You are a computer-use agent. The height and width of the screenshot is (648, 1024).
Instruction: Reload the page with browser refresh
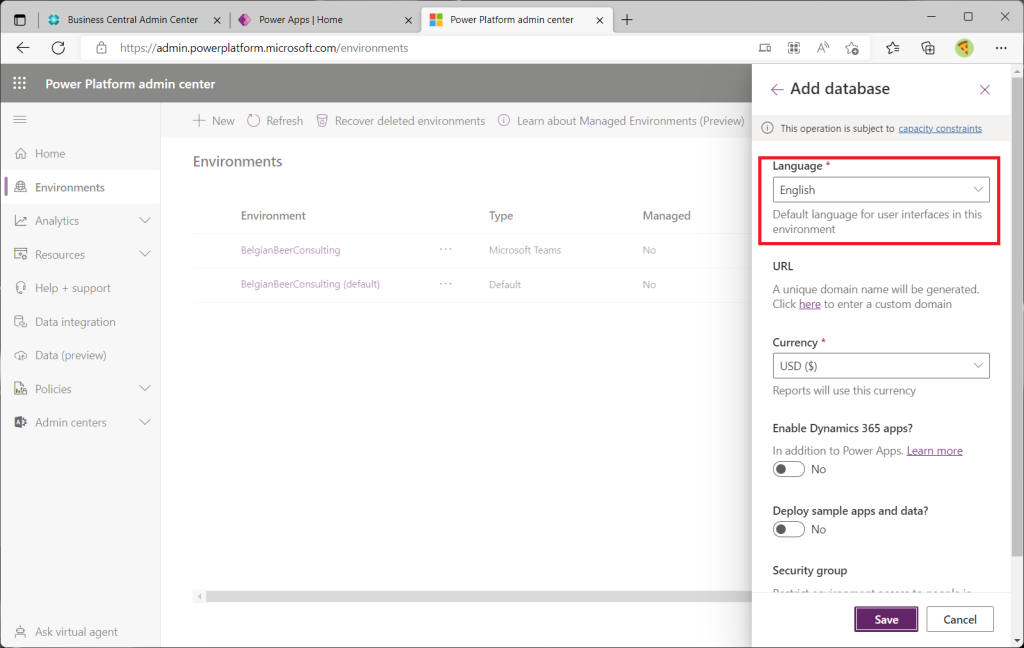pyautogui.click(x=58, y=48)
